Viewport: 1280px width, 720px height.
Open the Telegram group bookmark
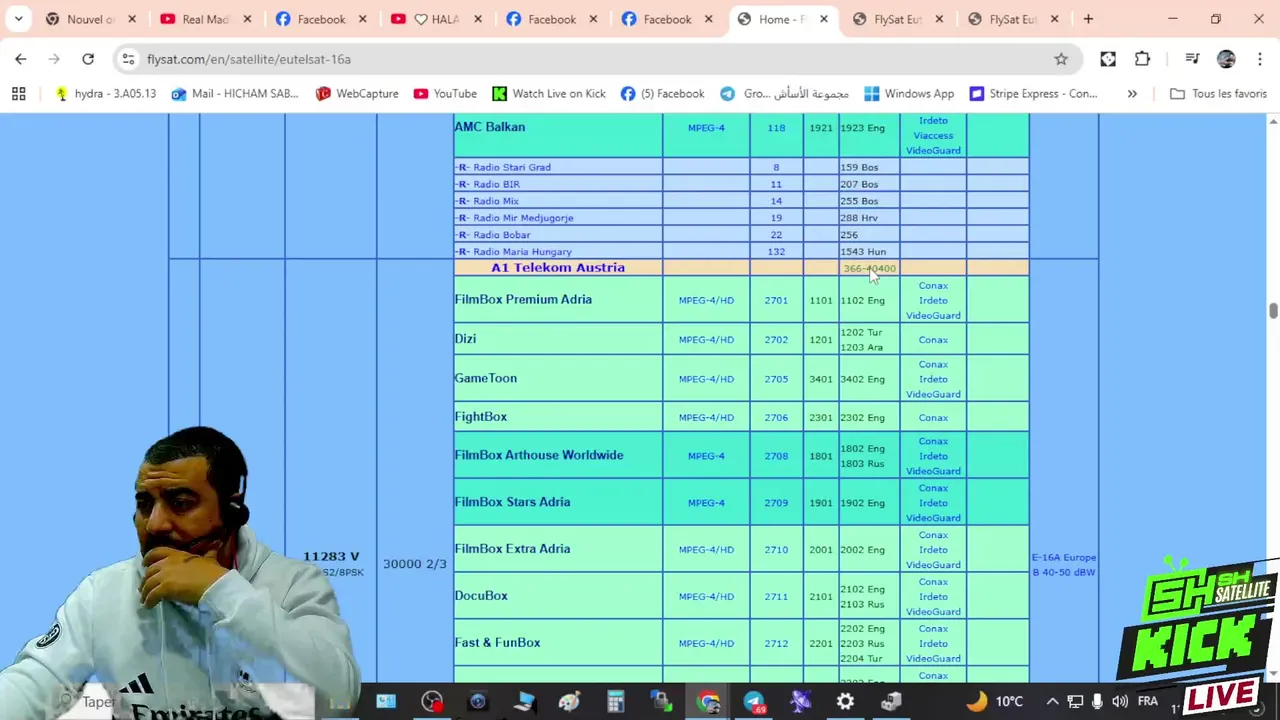[784, 93]
